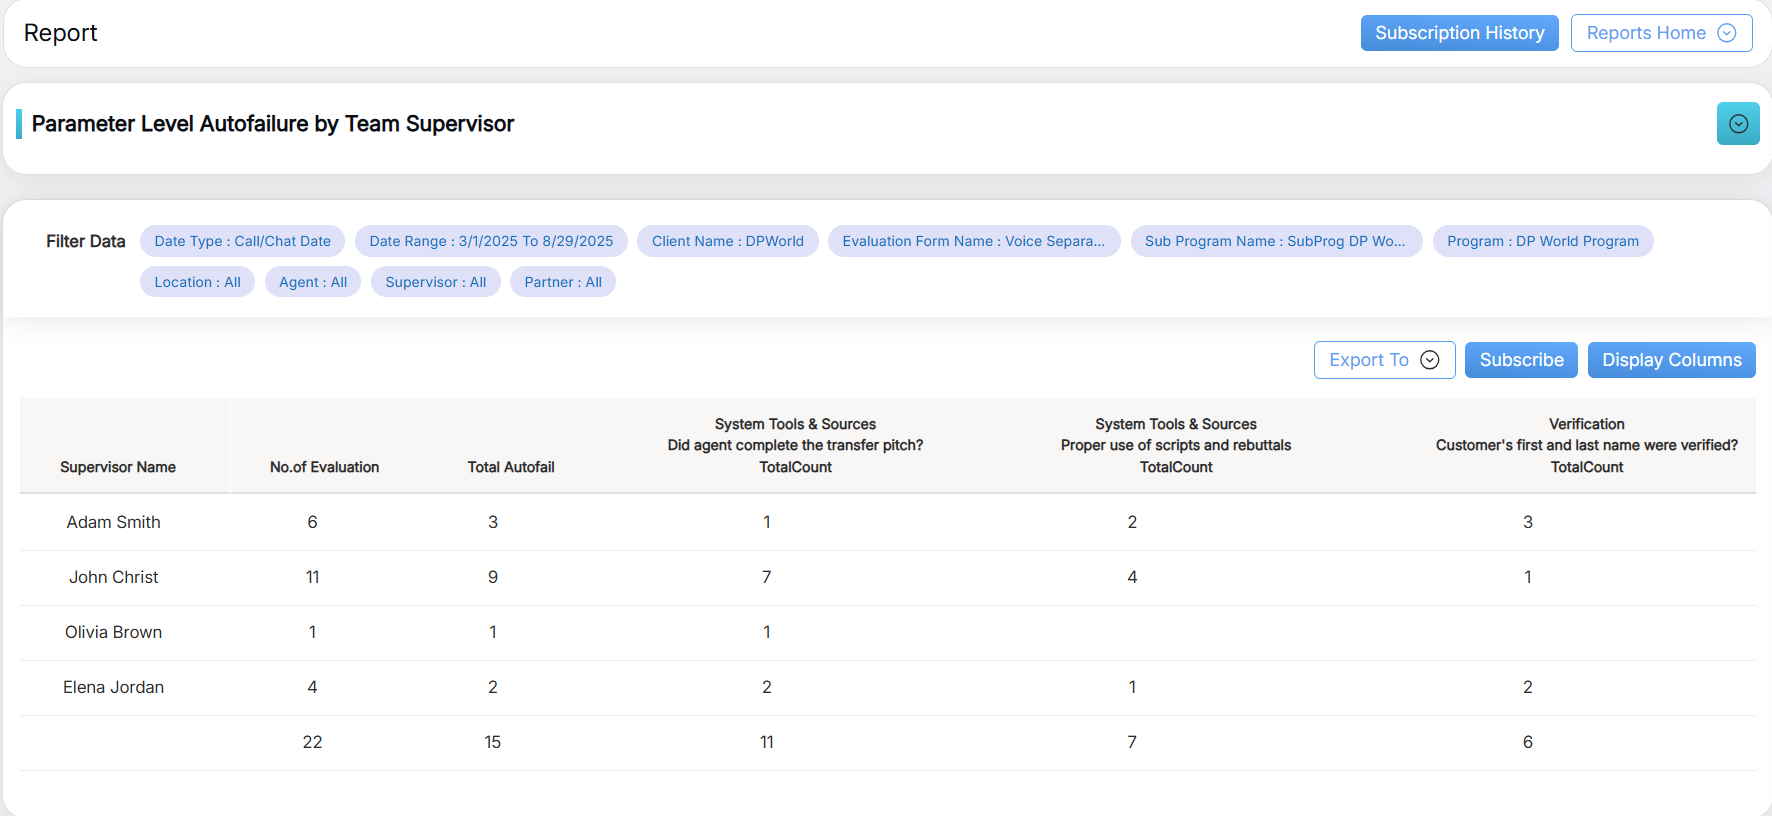Image resolution: width=1772 pixels, height=816 pixels.
Task: Select the Client Name DPWorld filter chip
Action: point(727,241)
